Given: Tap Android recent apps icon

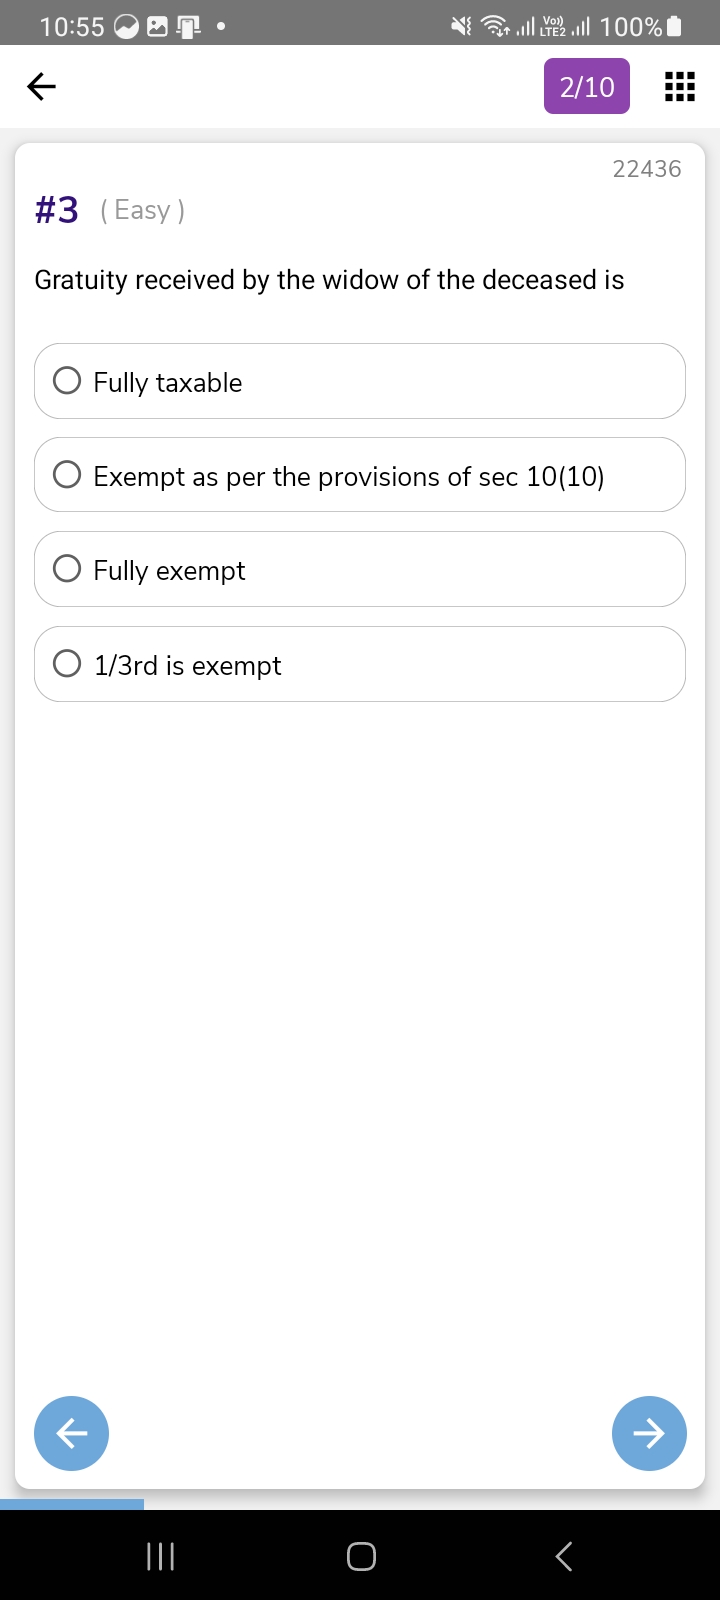Looking at the screenshot, I should (160, 1556).
